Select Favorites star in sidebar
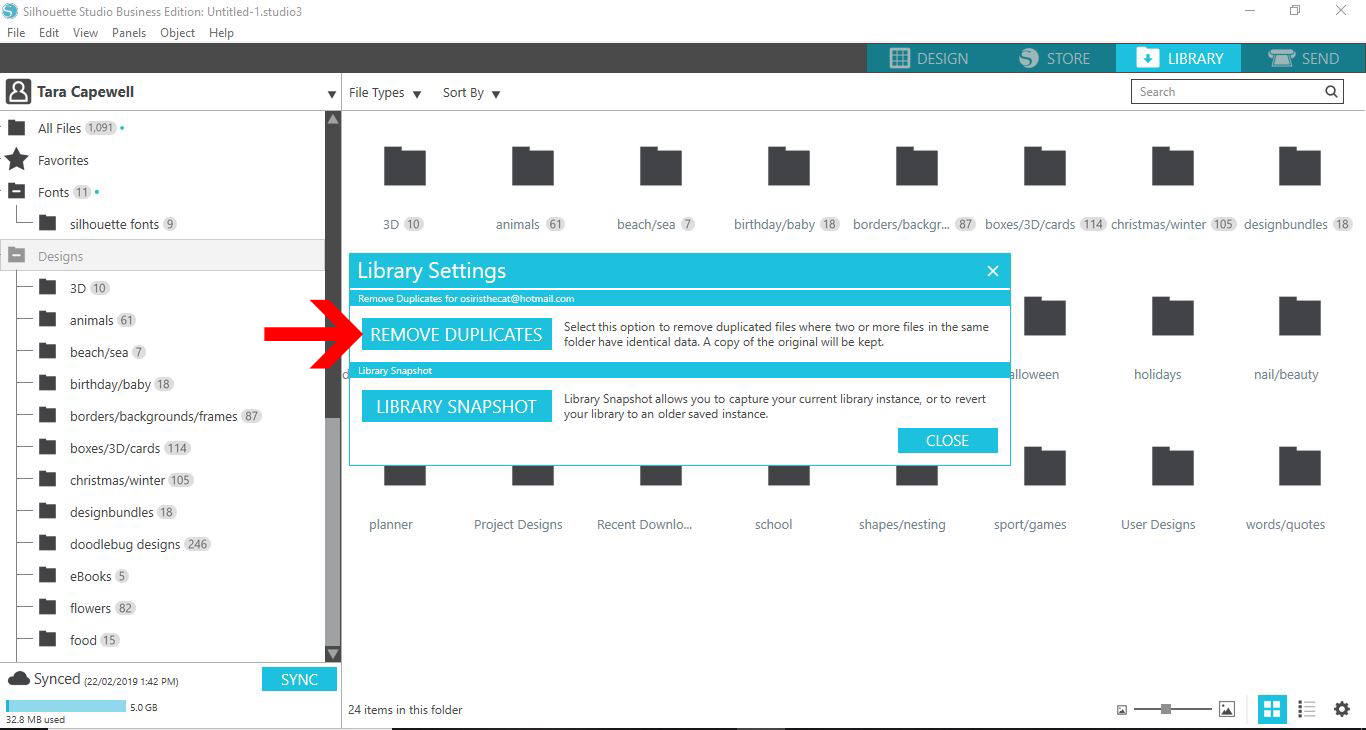This screenshot has width=1366, height=730. [16, 160]
